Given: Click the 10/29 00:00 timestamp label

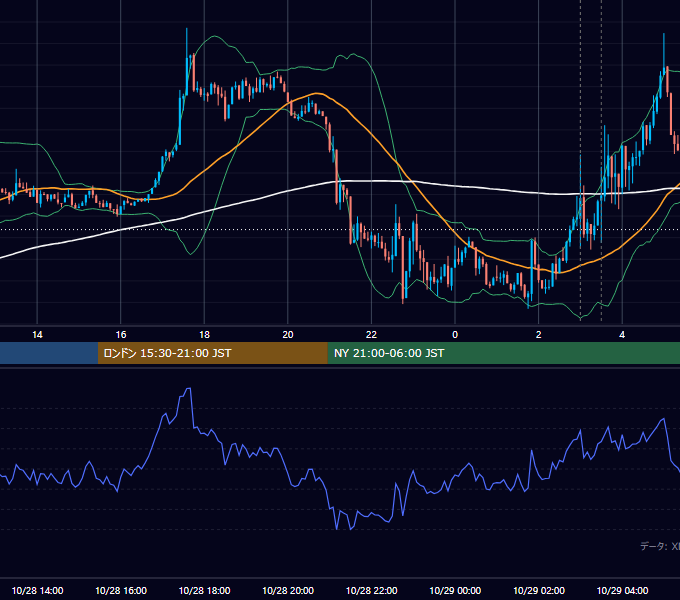Looking at the screenshot, I should 455,590.
